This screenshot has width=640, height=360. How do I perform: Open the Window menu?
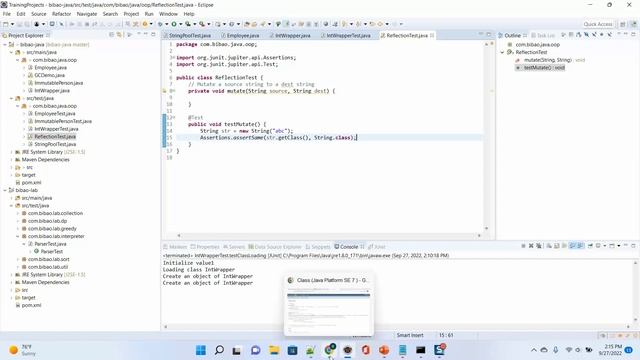[x=168, y=14]
